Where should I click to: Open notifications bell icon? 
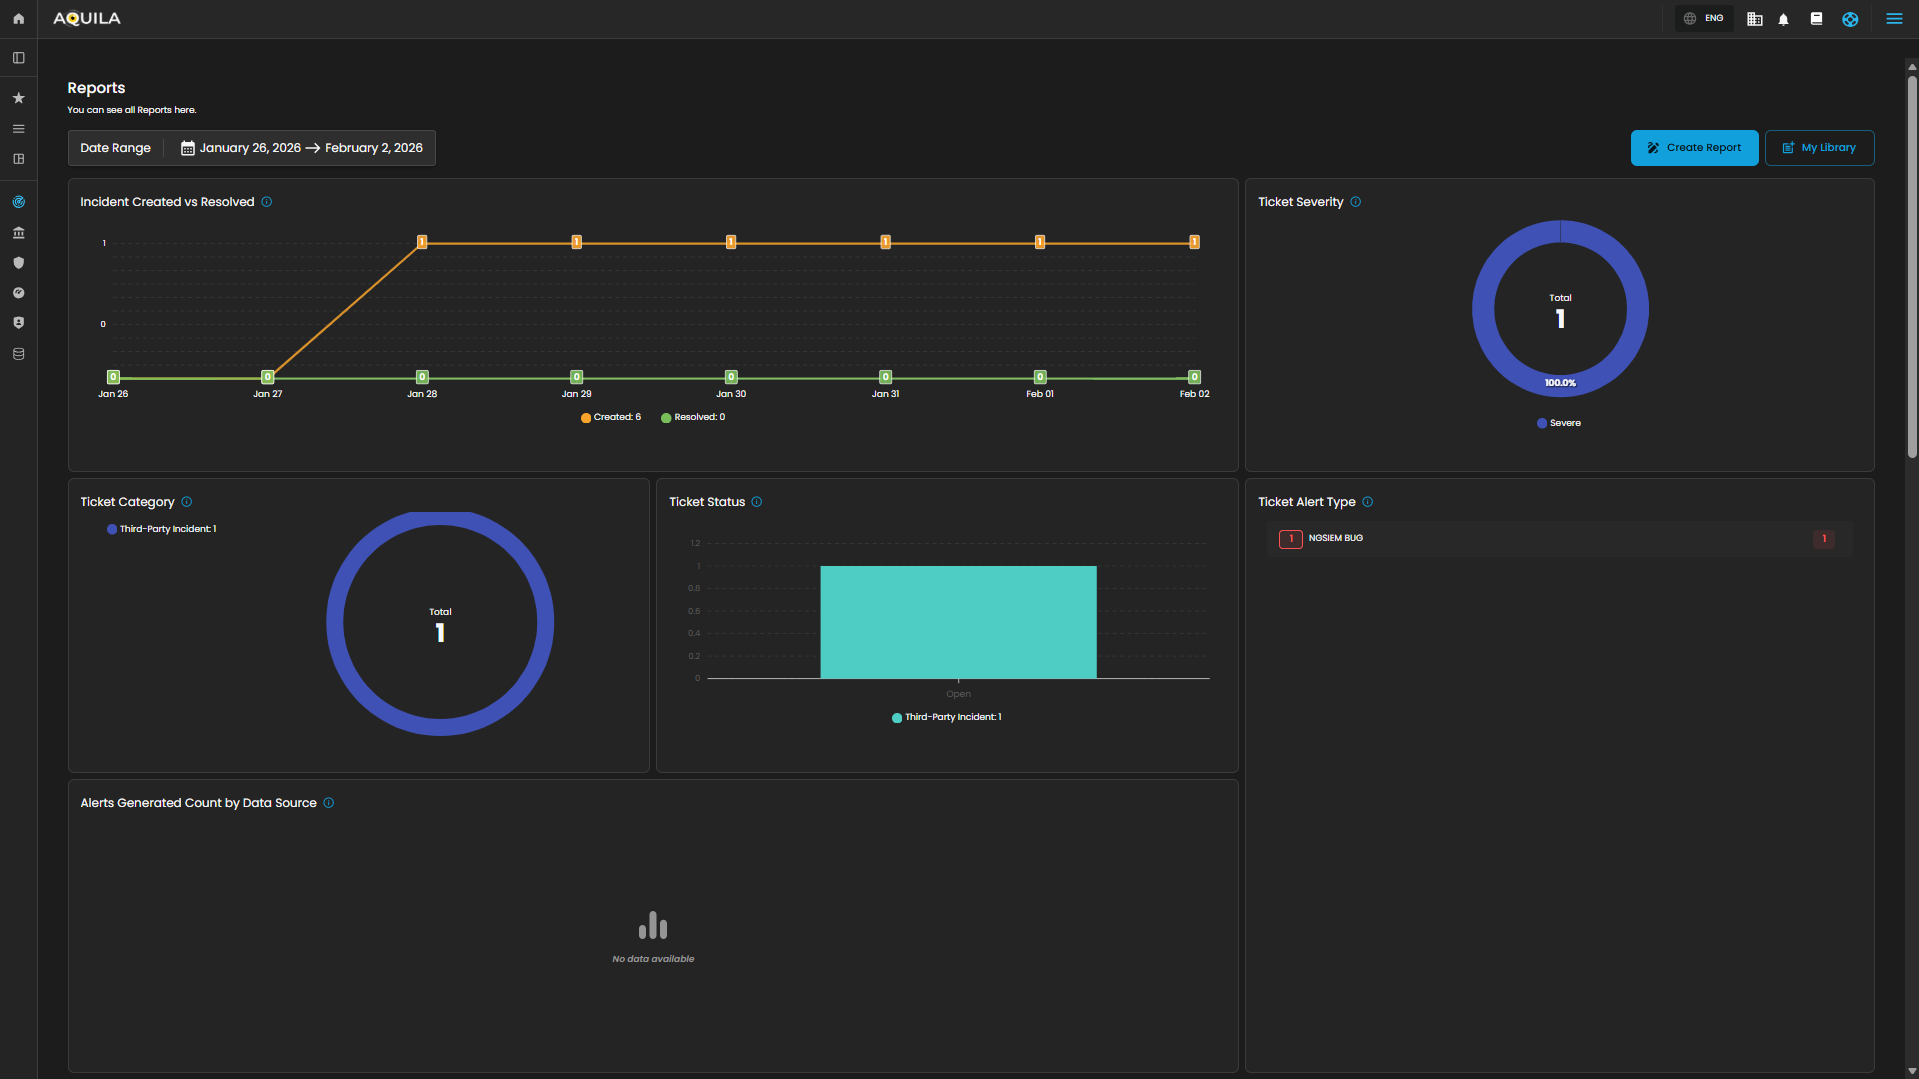[x=1783, y=19]
